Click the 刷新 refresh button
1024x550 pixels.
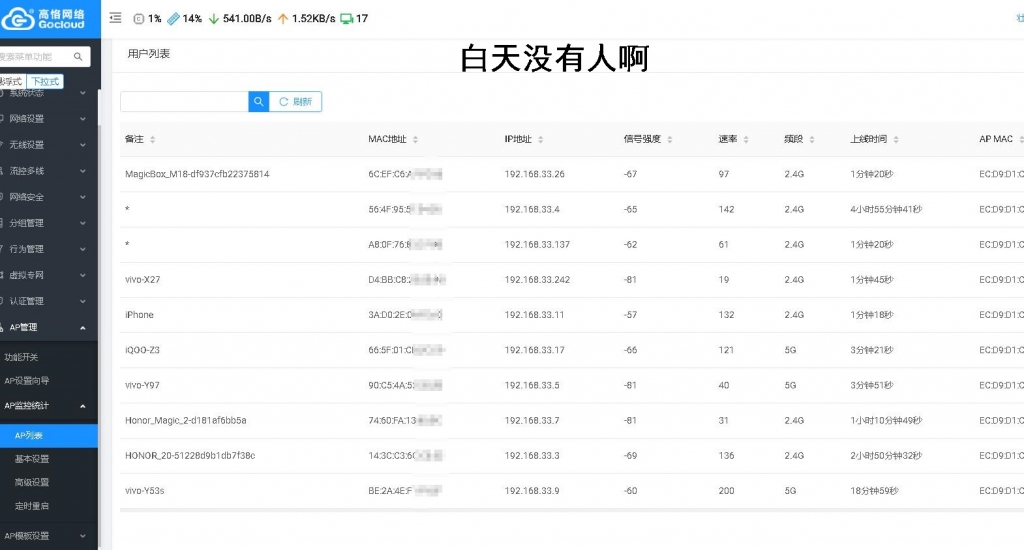click(296, 102)
